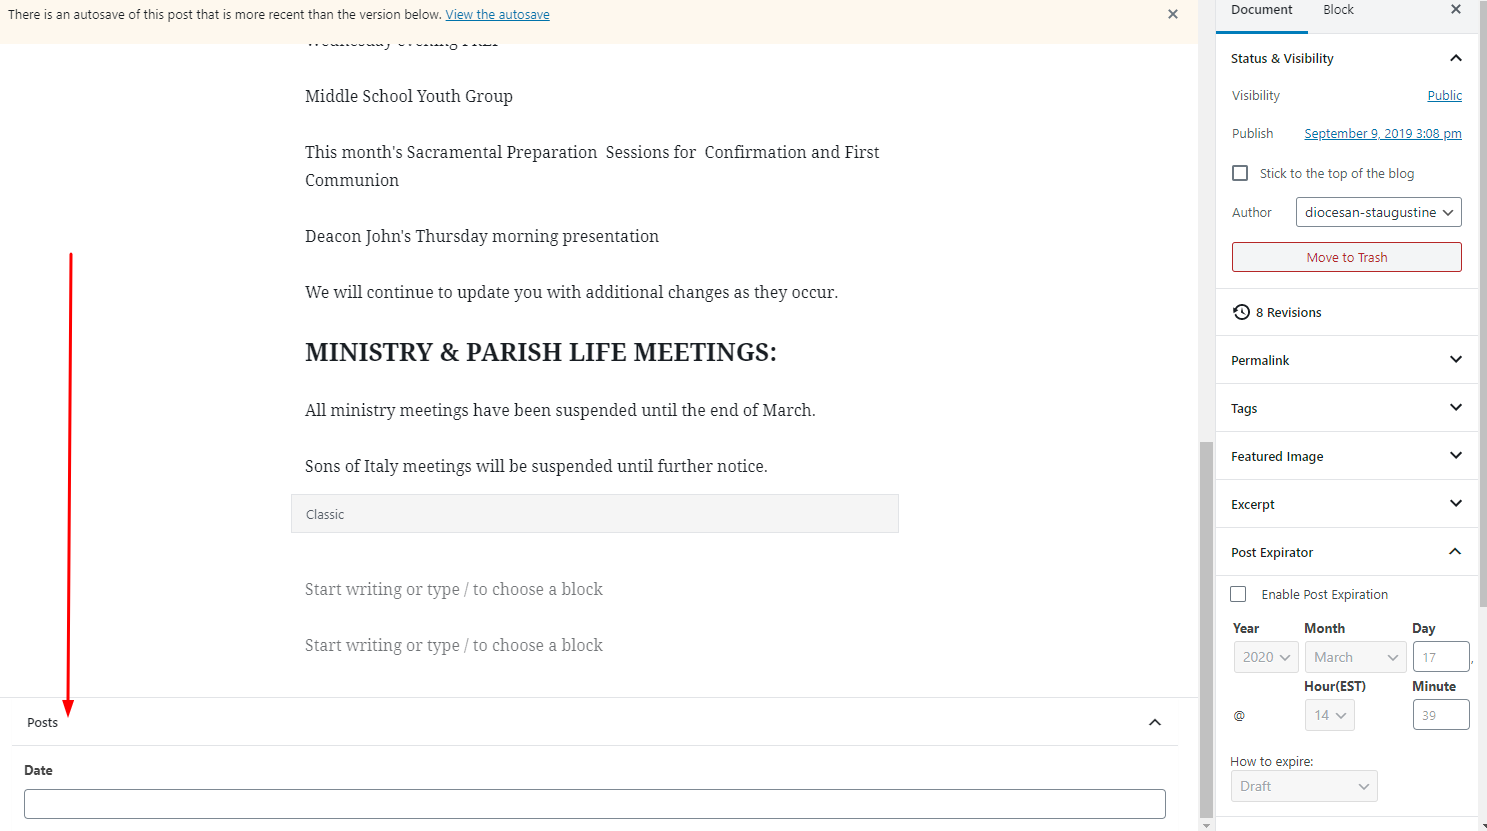Open the View the autosave link

(x=497, y=15)
